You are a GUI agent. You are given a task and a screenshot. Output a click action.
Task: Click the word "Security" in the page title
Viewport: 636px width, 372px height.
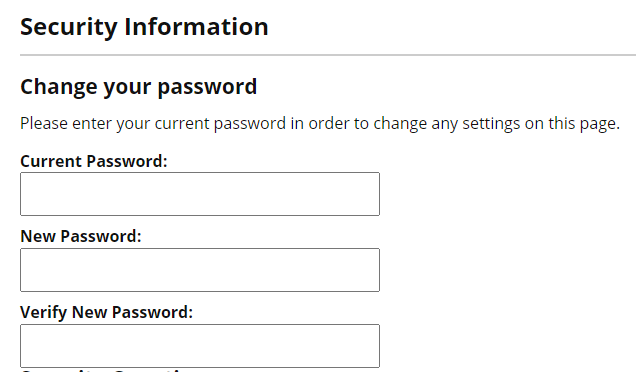(x=69, y=28)
